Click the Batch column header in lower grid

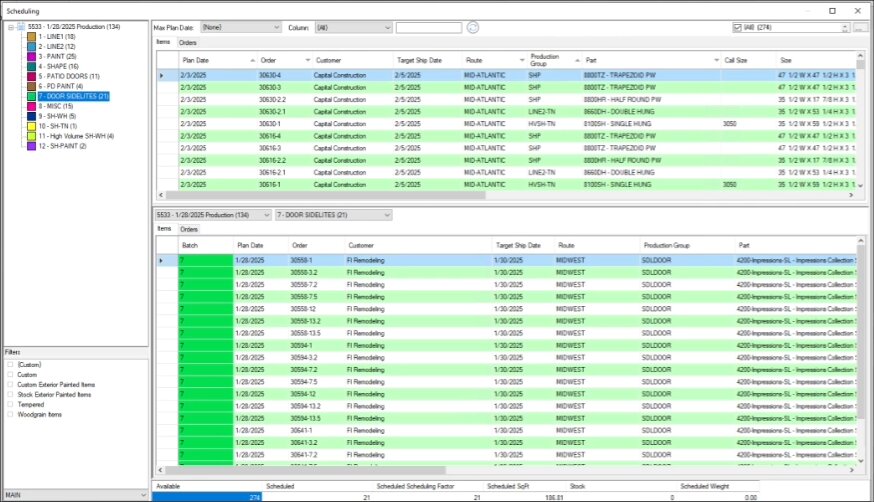[x=206, y=245]
